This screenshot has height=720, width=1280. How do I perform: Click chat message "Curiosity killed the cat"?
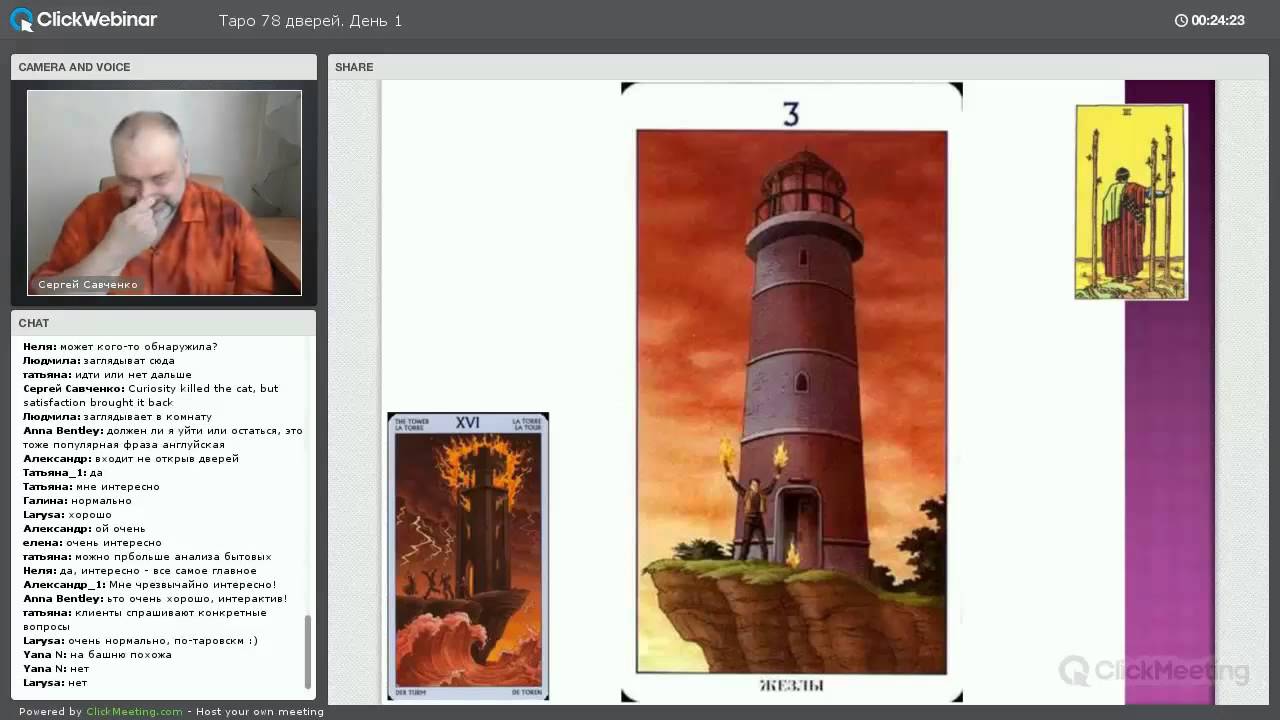[193, 389]
